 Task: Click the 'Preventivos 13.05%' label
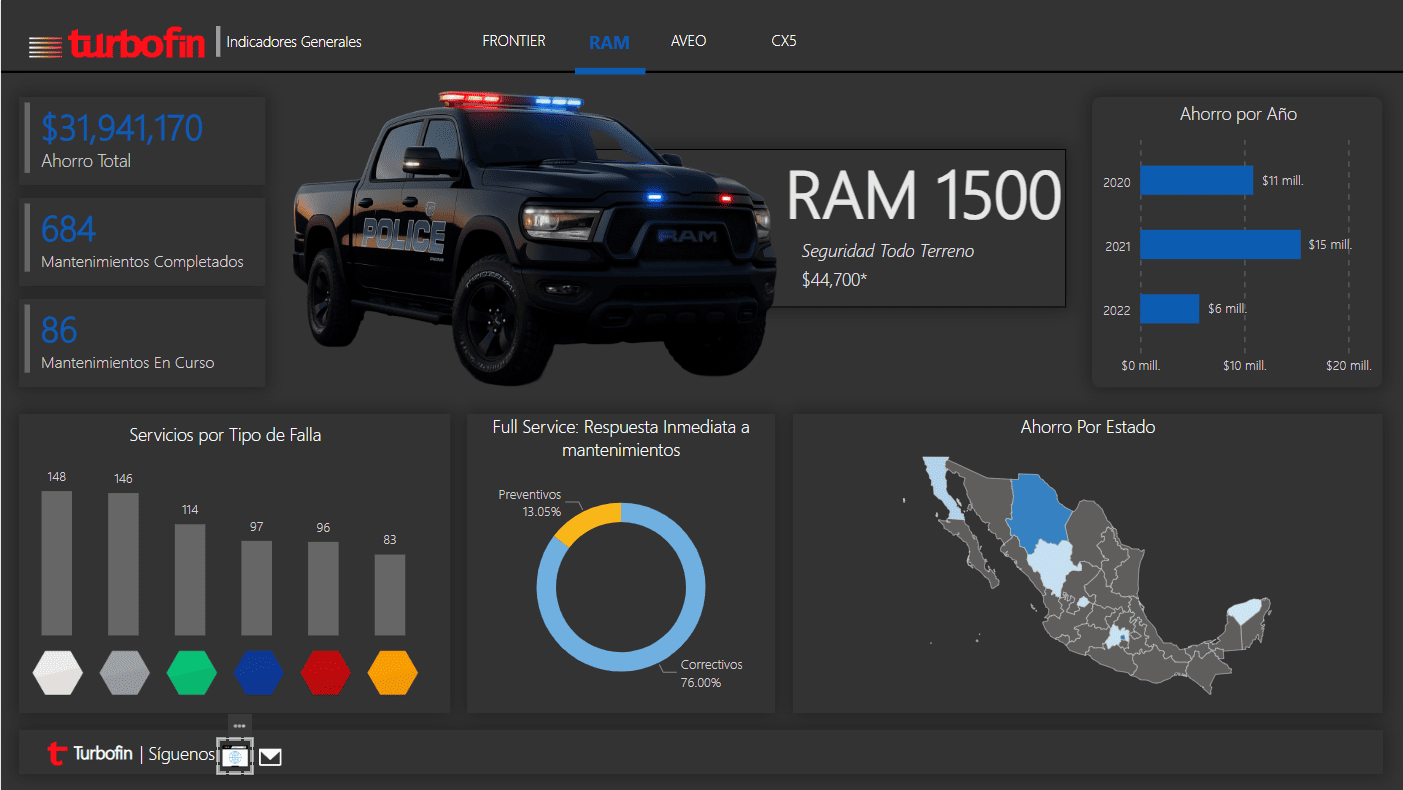click(529, 503)
